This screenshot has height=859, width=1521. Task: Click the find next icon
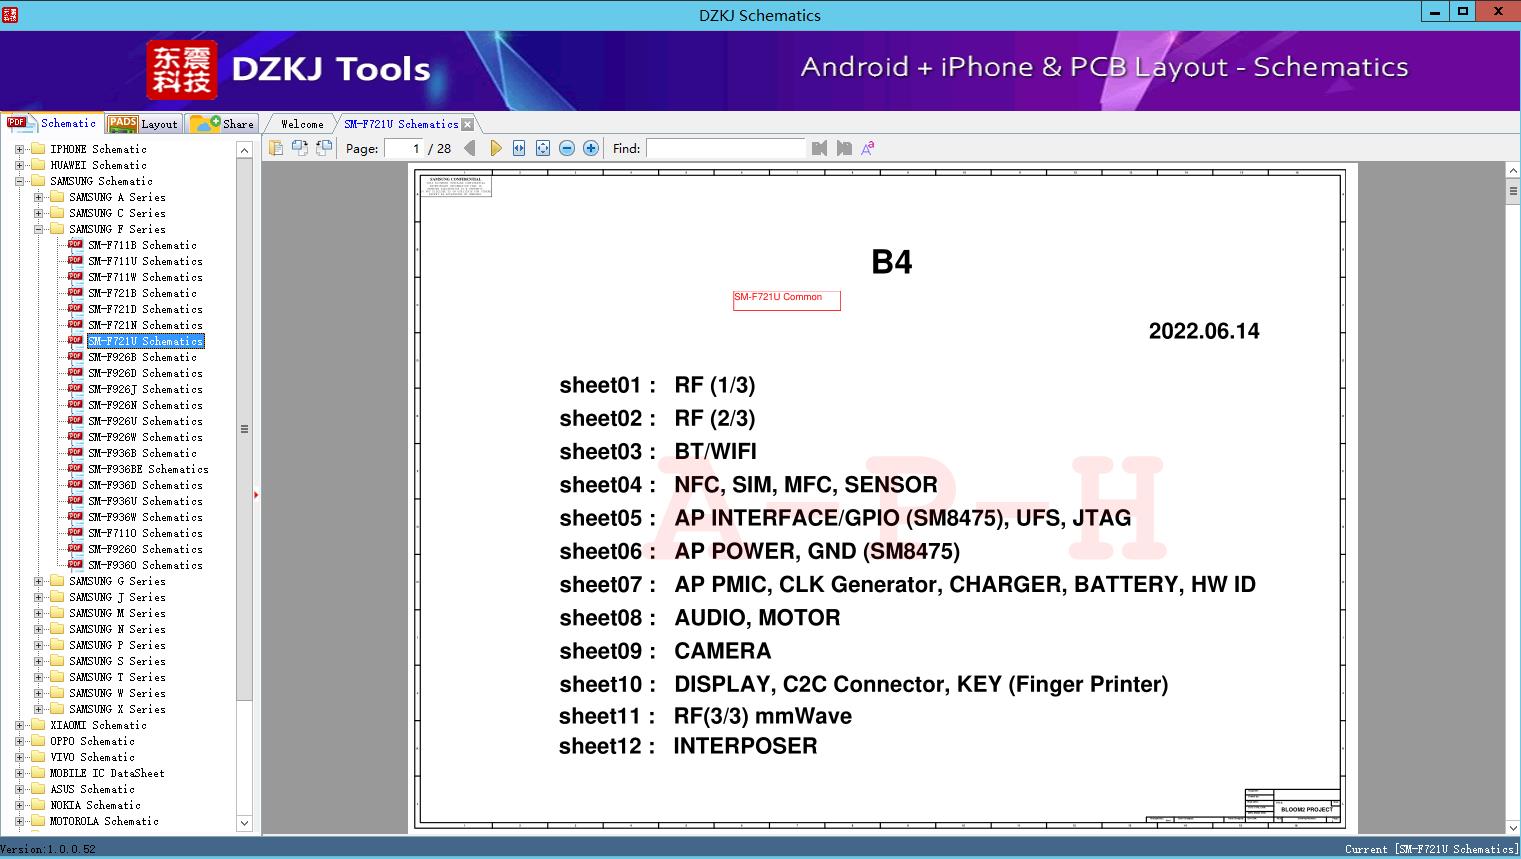(x=844, y=148)
